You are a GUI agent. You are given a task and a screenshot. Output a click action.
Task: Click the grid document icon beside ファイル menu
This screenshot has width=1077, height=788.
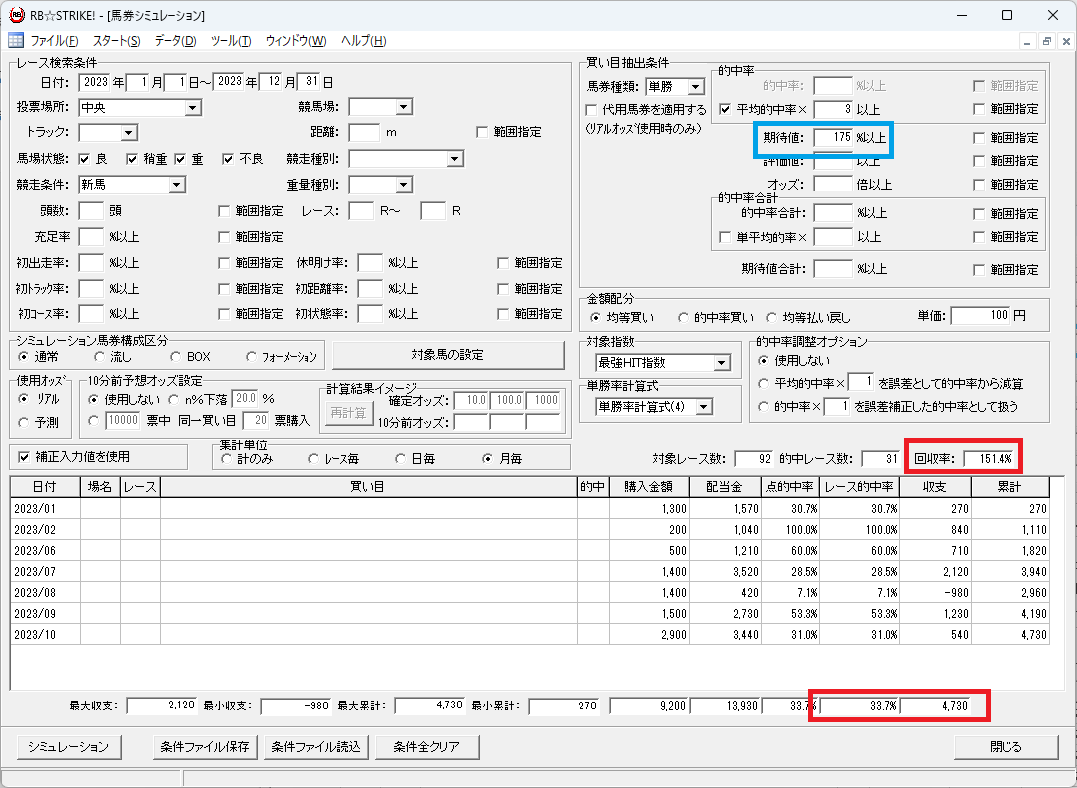(15, 41)
